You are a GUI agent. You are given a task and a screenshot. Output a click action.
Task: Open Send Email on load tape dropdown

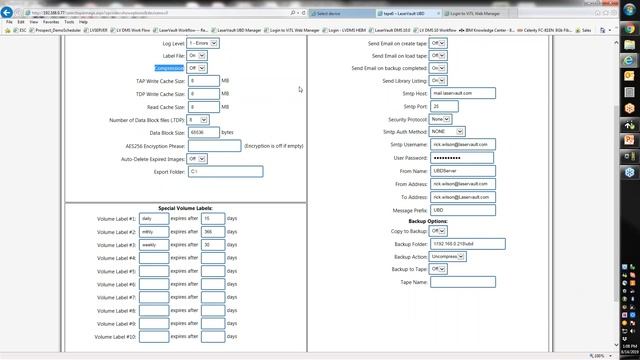pyautogui.click(x=438, y=56)
